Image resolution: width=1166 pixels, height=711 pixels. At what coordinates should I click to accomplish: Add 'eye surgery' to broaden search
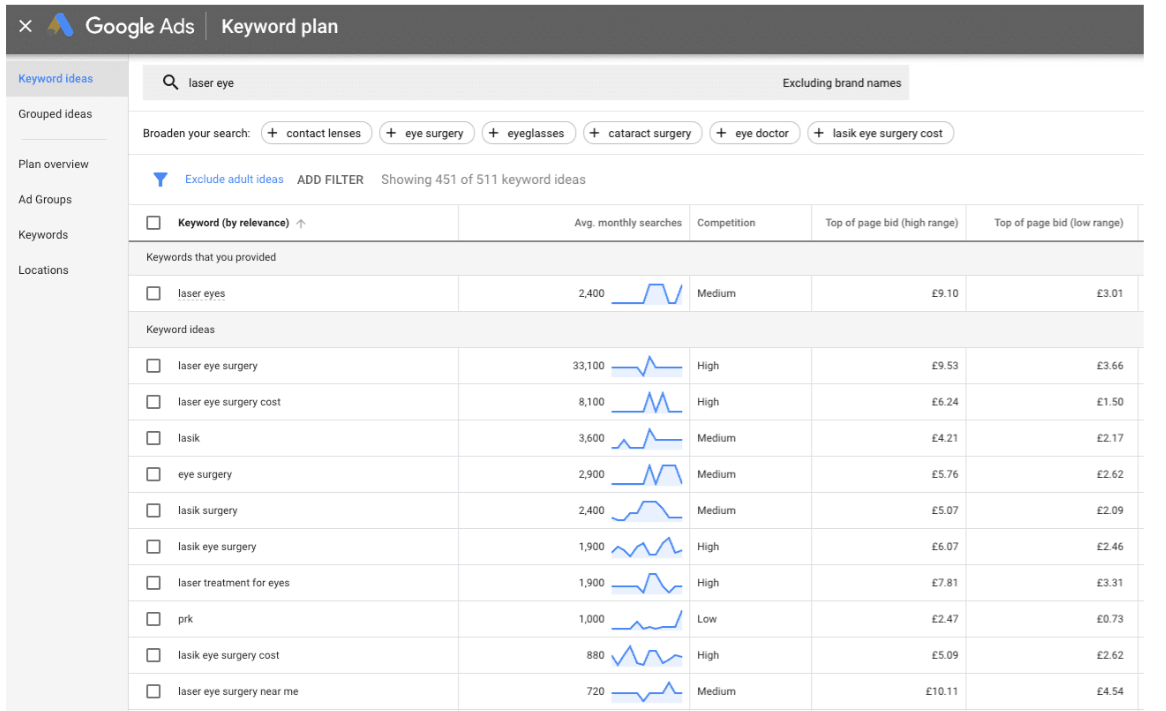coord(427,133)
